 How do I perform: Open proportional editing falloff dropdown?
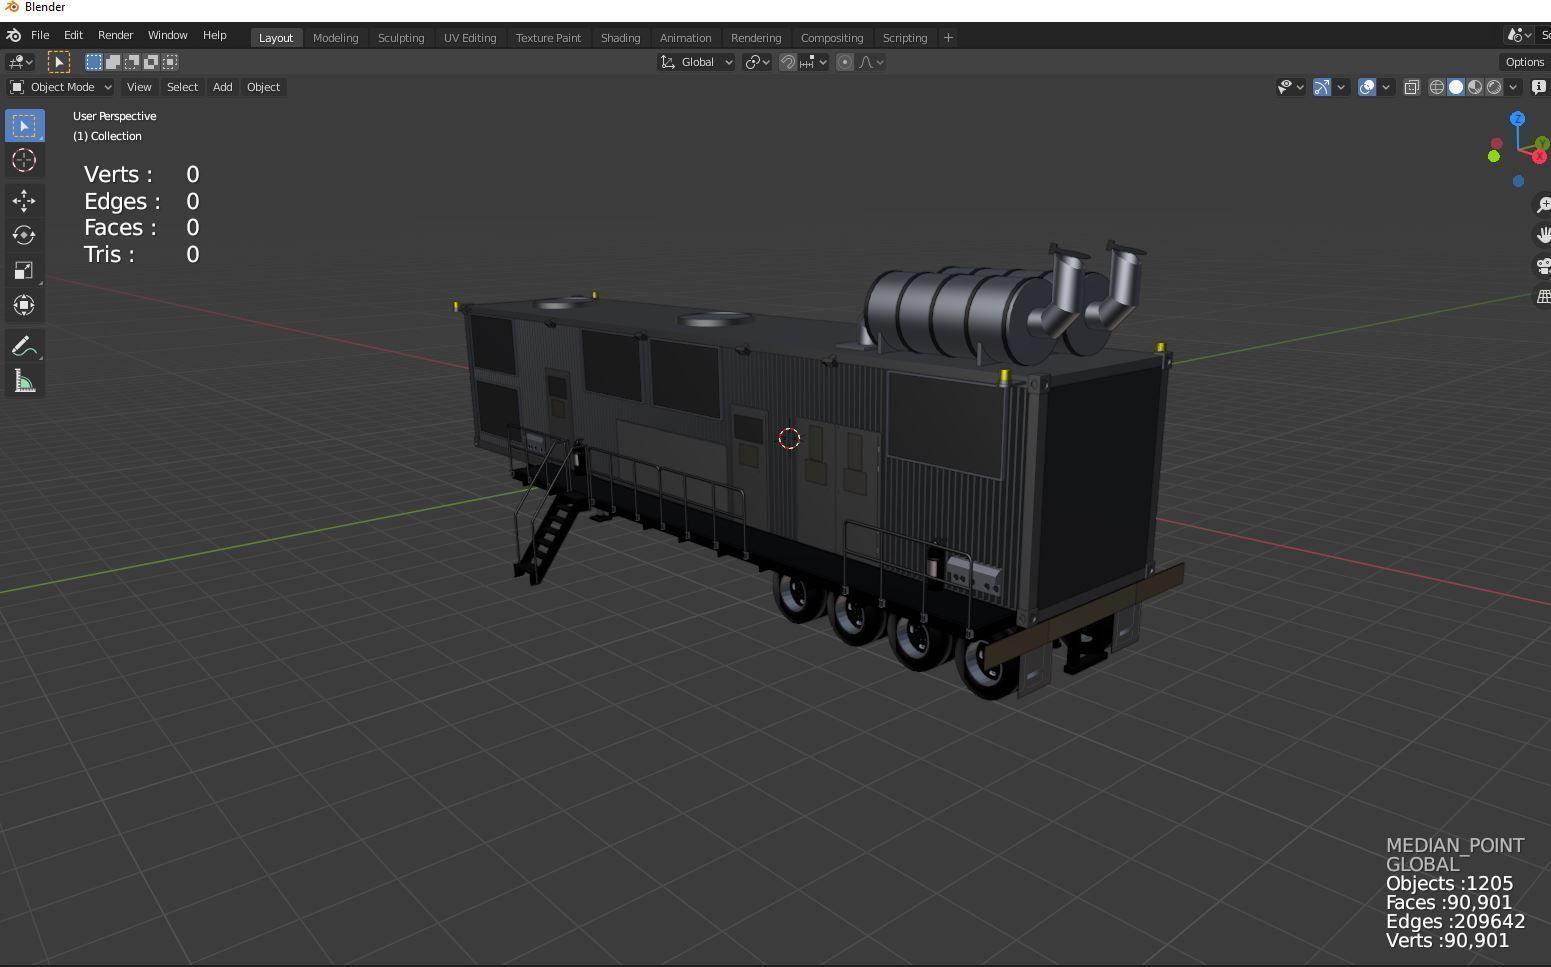[x=871, y=62]
